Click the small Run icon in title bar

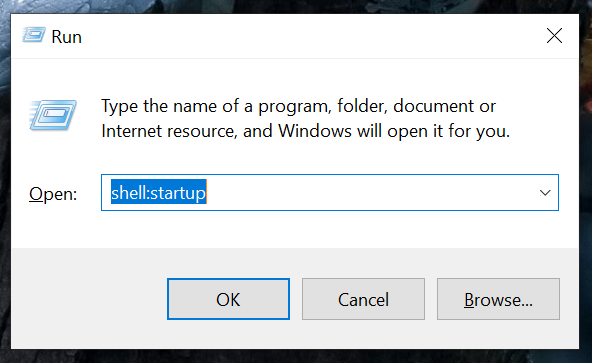pos(34,35)
